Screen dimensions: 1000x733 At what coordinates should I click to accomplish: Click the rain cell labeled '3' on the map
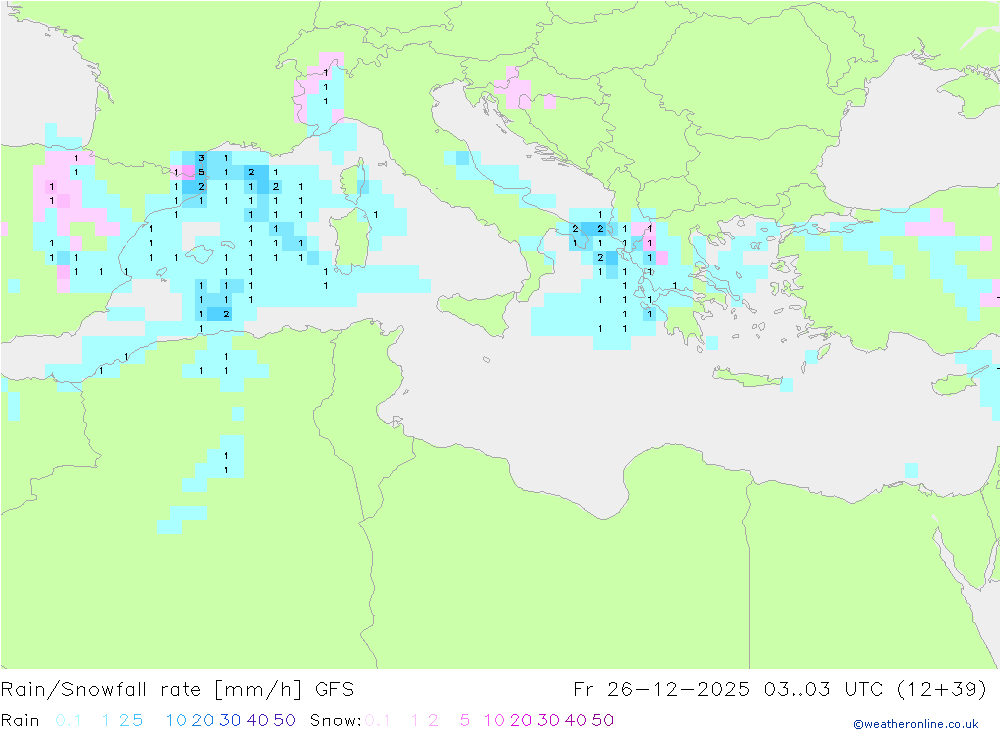(x=201, y=158)
